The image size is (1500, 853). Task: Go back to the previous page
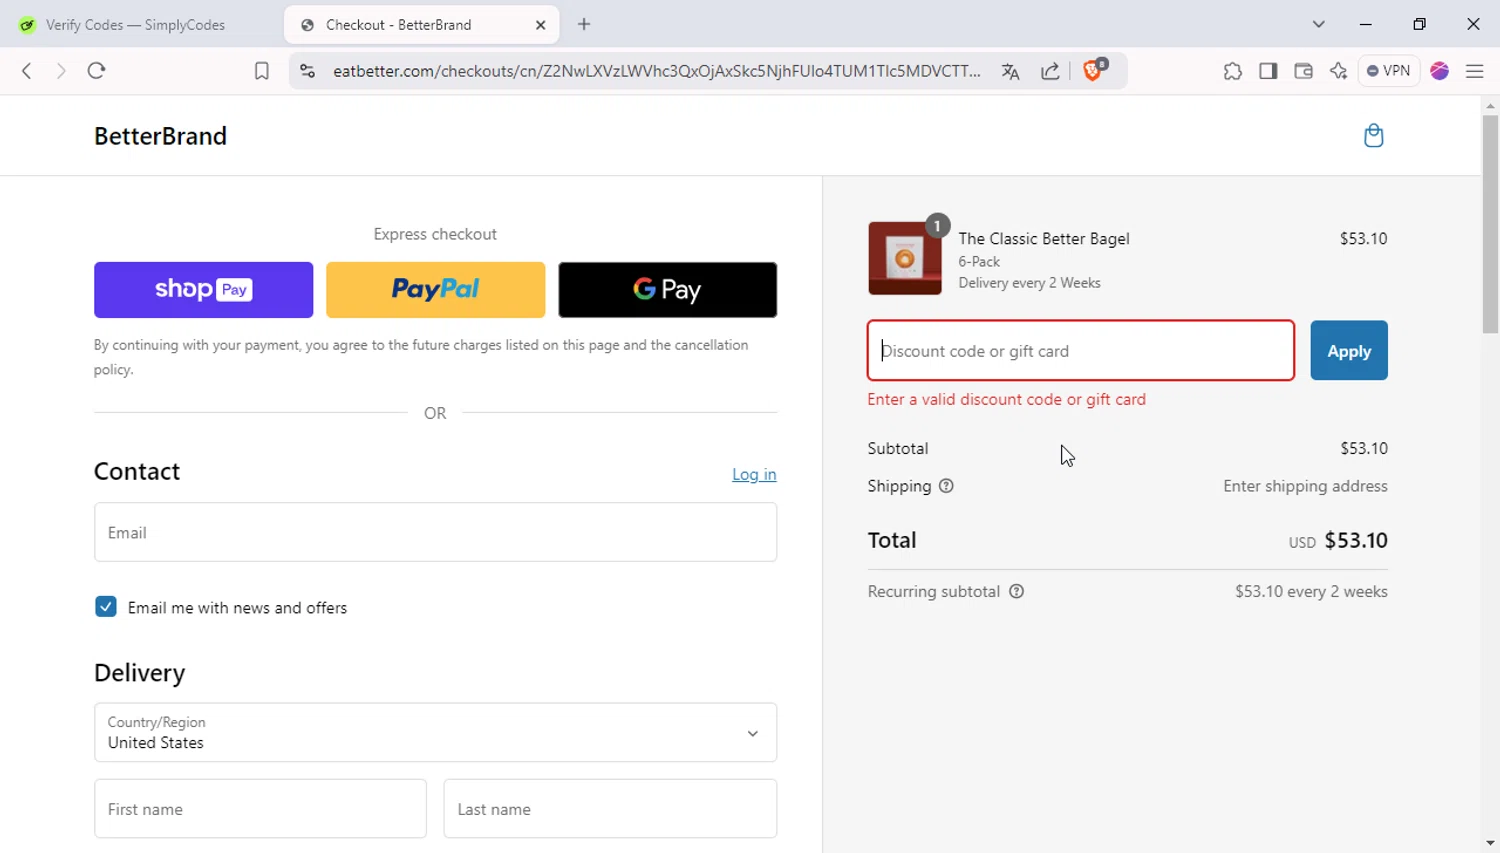click(27, 71)
